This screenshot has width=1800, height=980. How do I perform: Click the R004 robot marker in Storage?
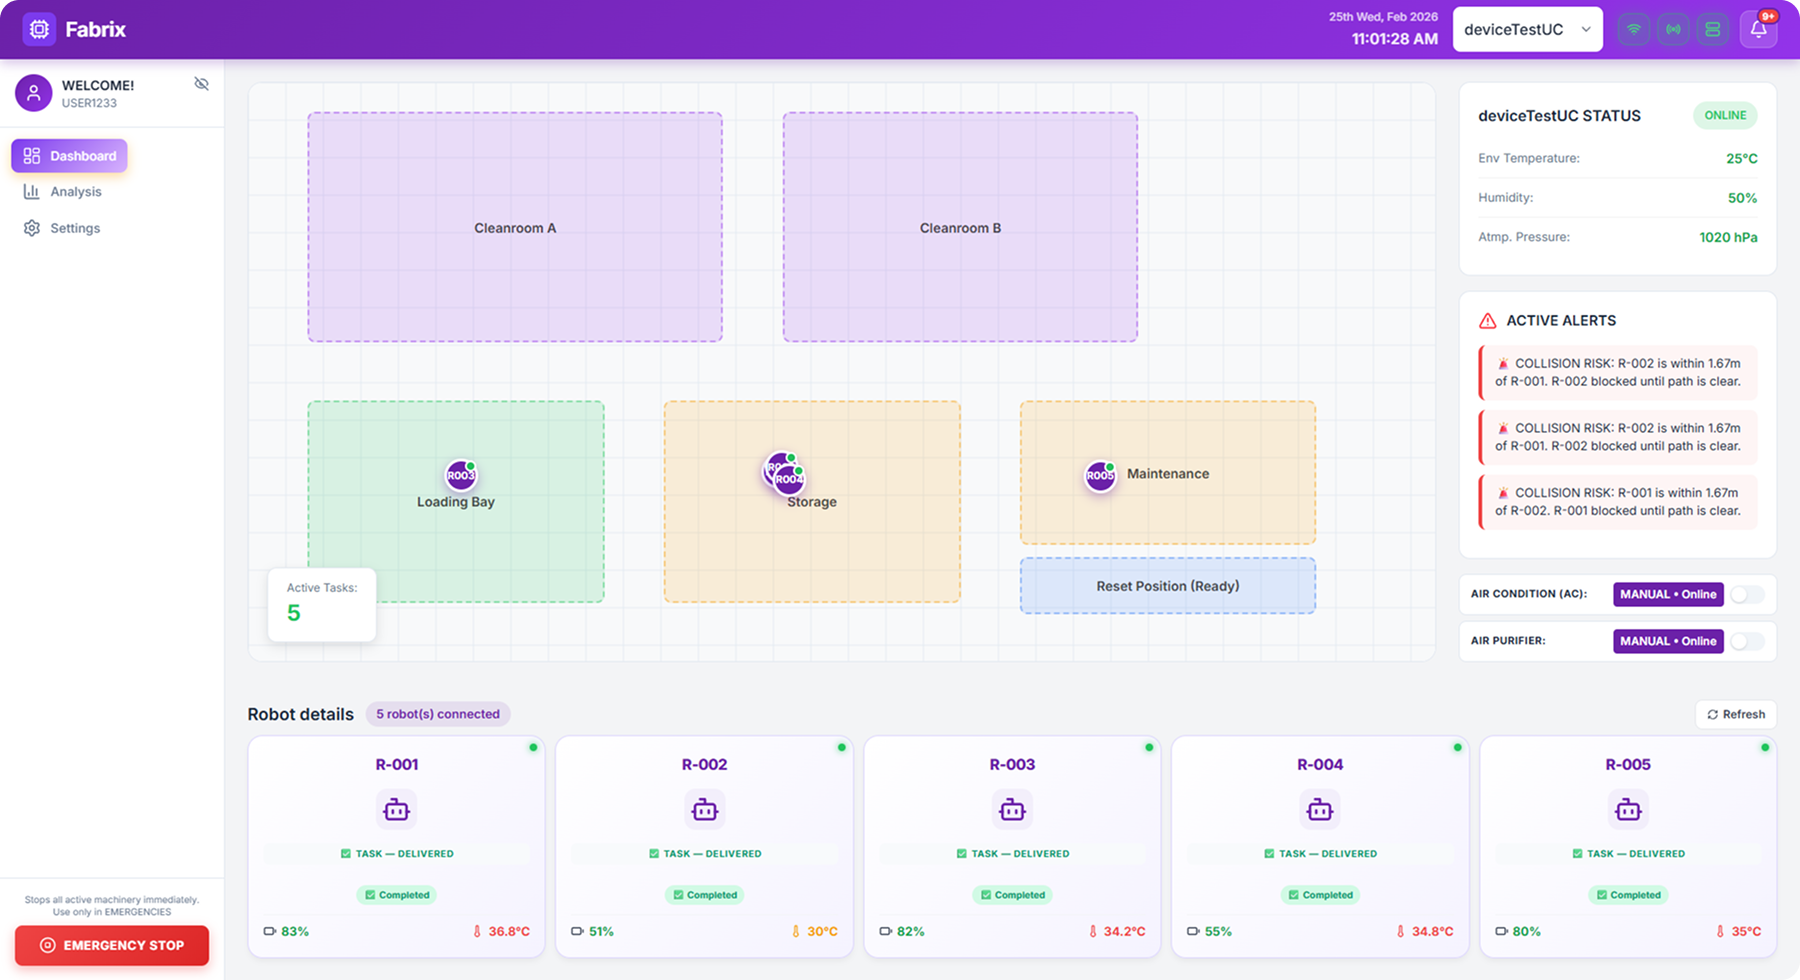point(790,479)
